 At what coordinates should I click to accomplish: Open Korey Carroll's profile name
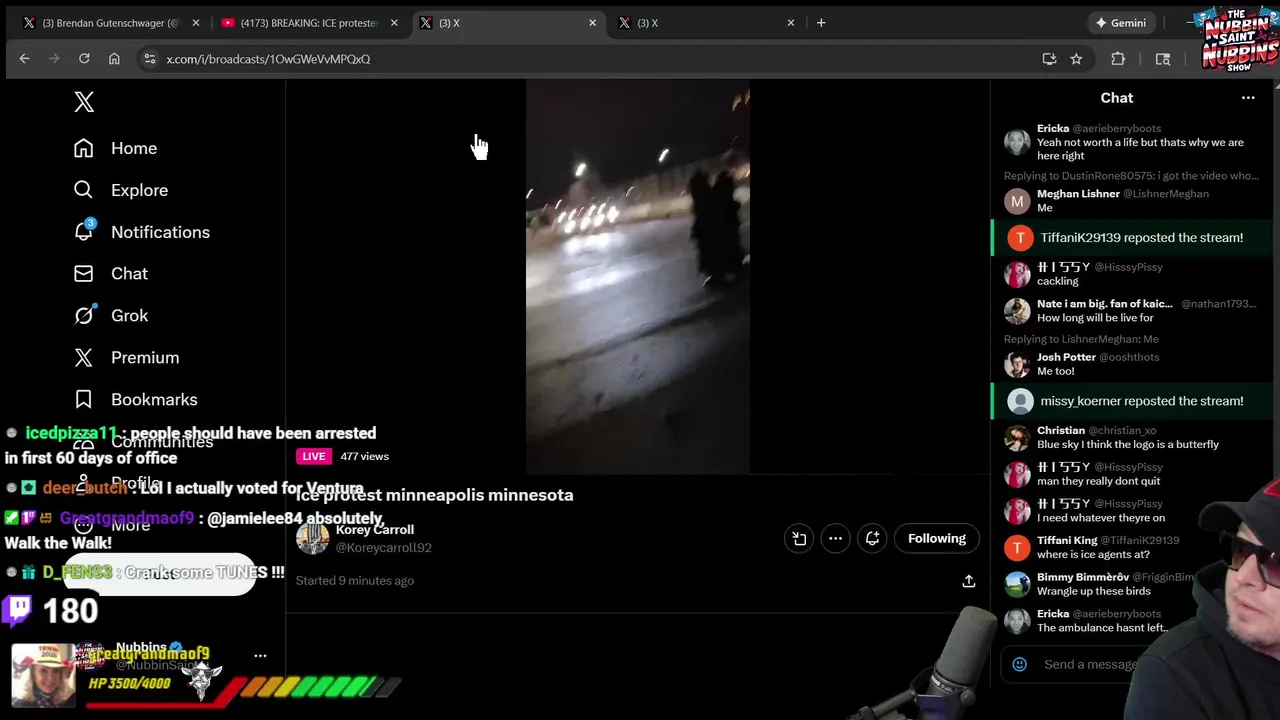(x=375, y=530)
